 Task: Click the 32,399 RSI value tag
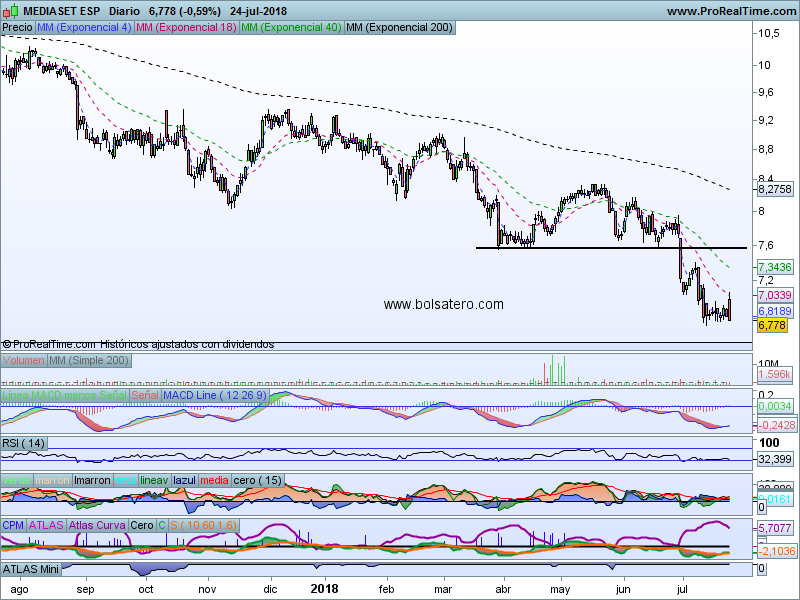(775, 459)
